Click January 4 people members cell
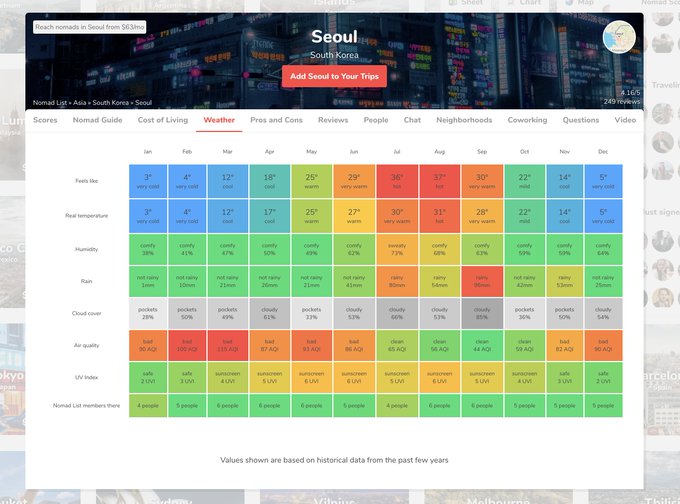 click(x=148, y=406)
